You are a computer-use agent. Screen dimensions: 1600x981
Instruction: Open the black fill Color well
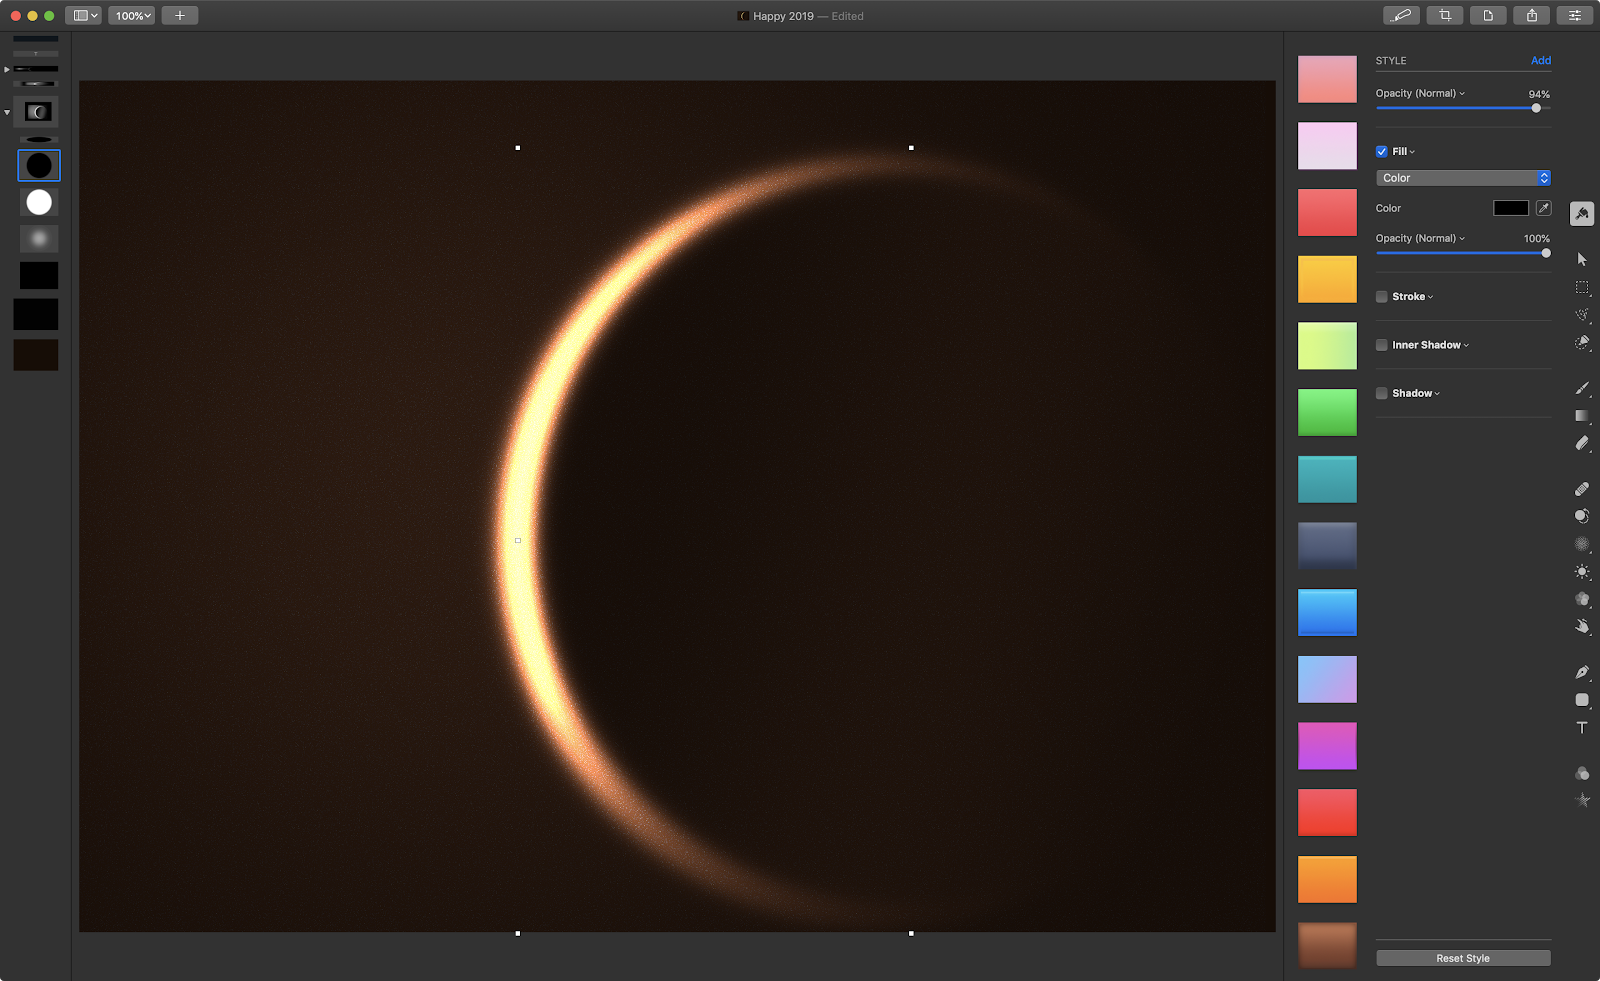1510,208
